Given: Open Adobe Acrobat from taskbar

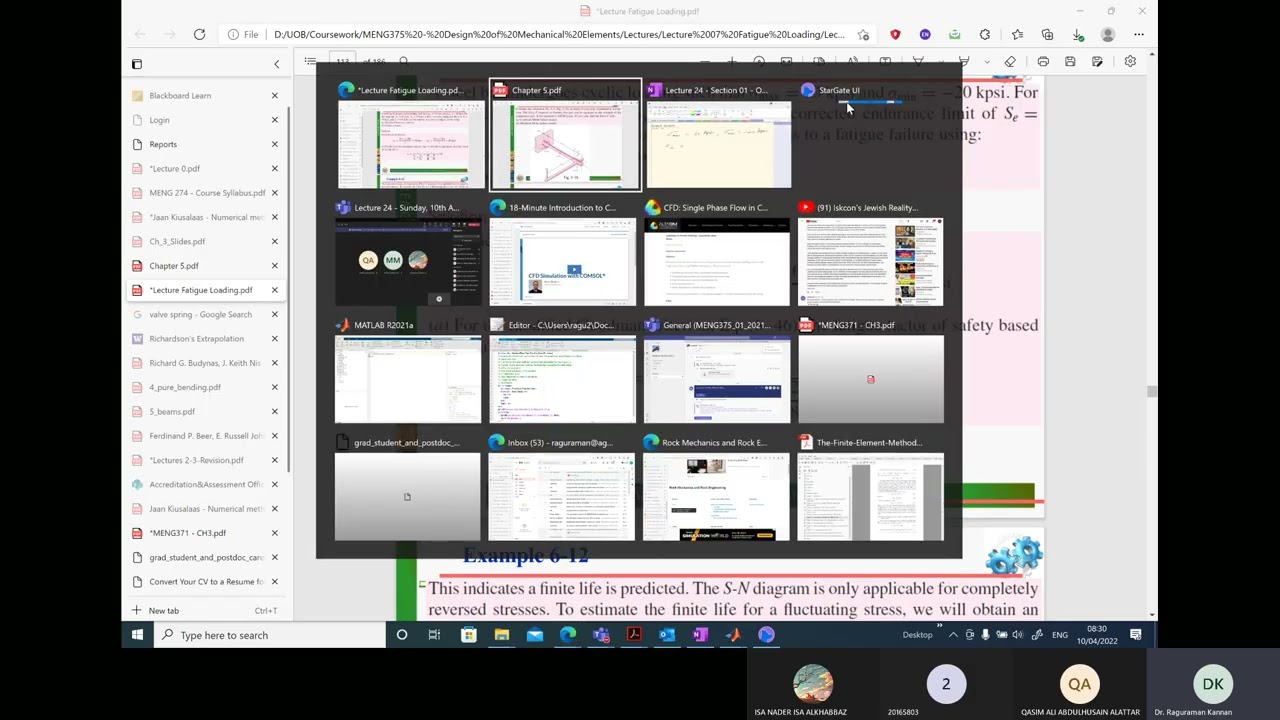Looking at the screenshot, I should [634, 635].
